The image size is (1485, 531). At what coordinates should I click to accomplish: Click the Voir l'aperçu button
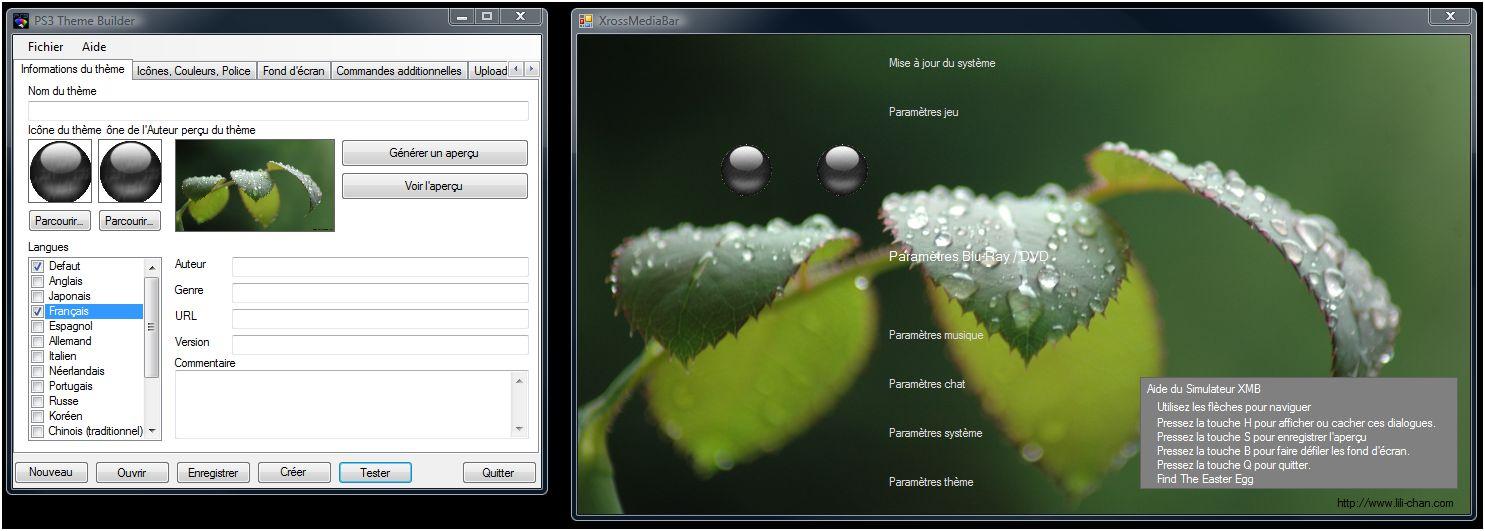coord(435,186)
